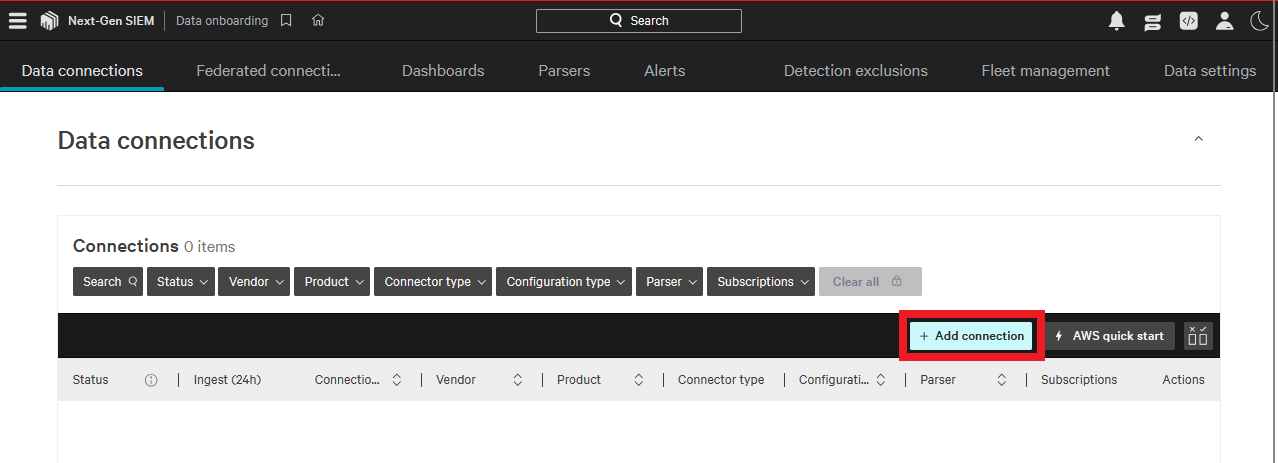Expand the Connector type filter dropdown
The height and width of the screenshot is (463, 1278).
pyautogui.click(x=433, y=282)
